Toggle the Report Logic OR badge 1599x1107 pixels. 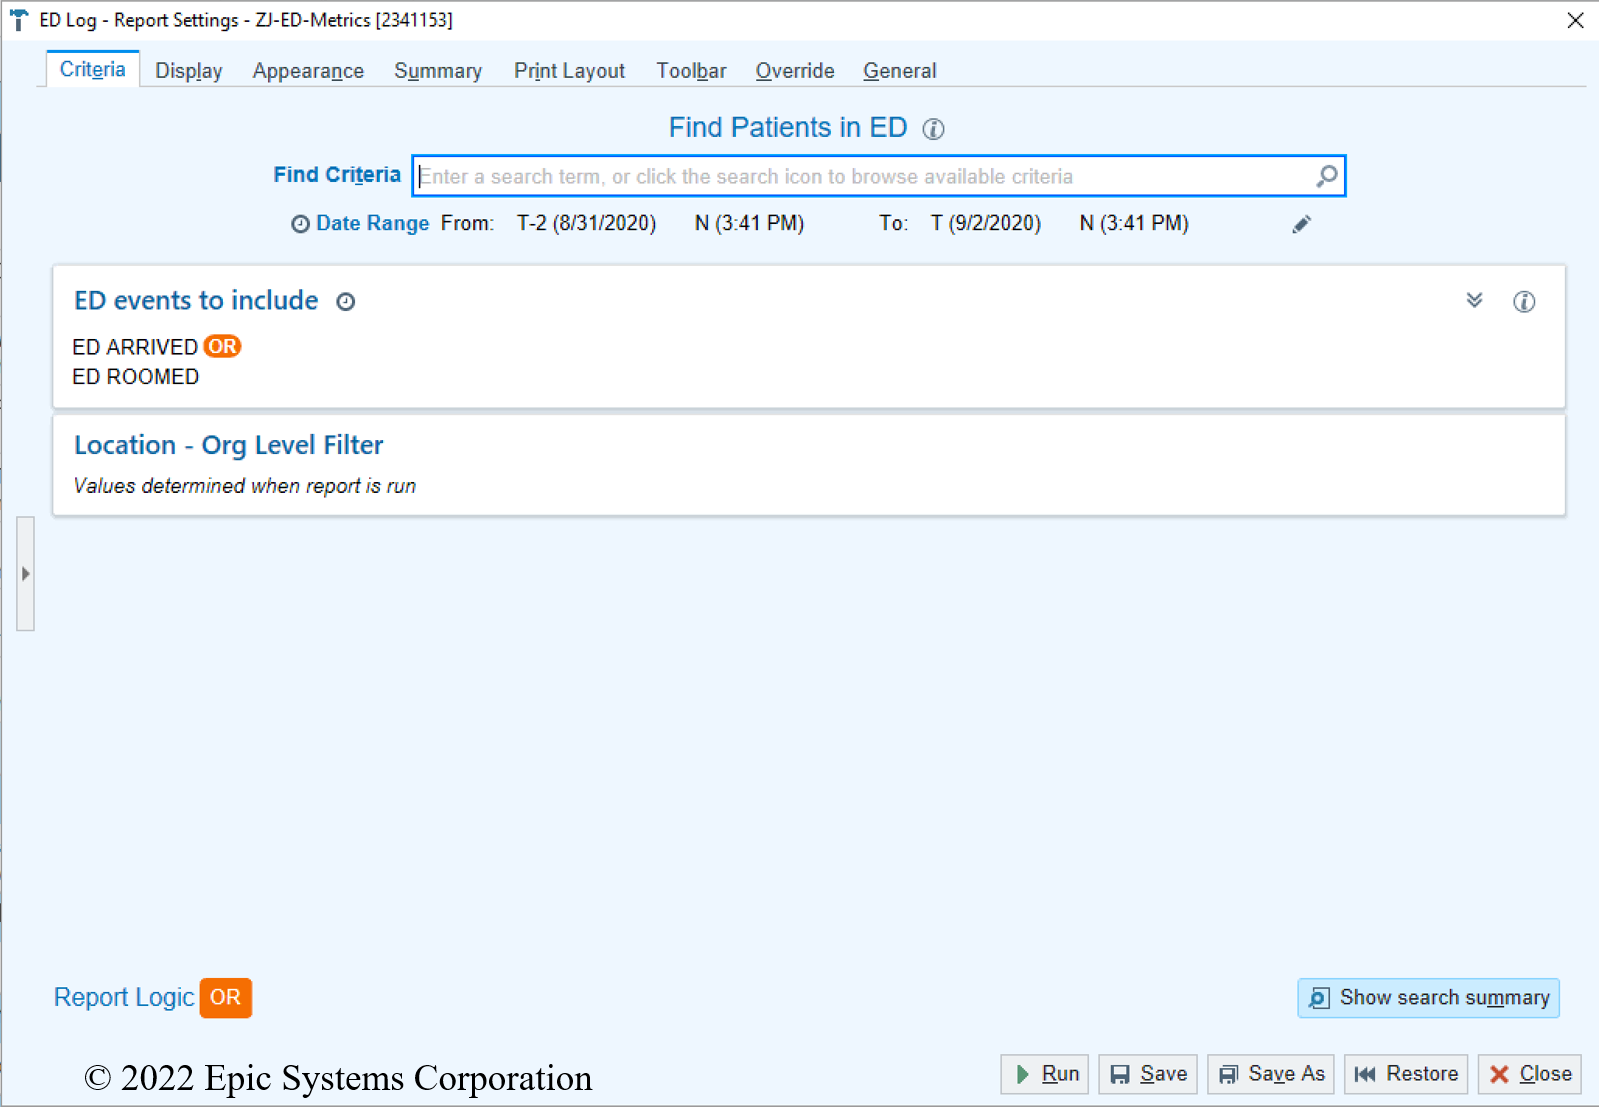225,997
